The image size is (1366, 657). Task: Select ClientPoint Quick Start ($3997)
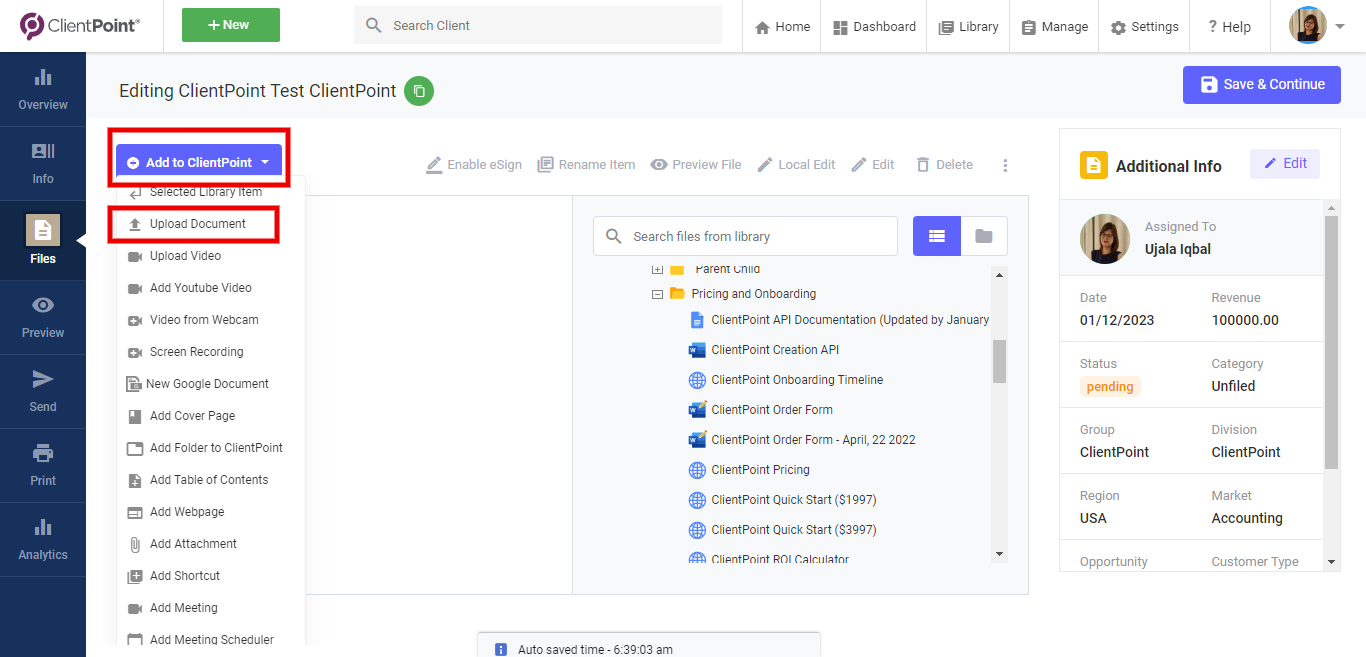[782, 530]
